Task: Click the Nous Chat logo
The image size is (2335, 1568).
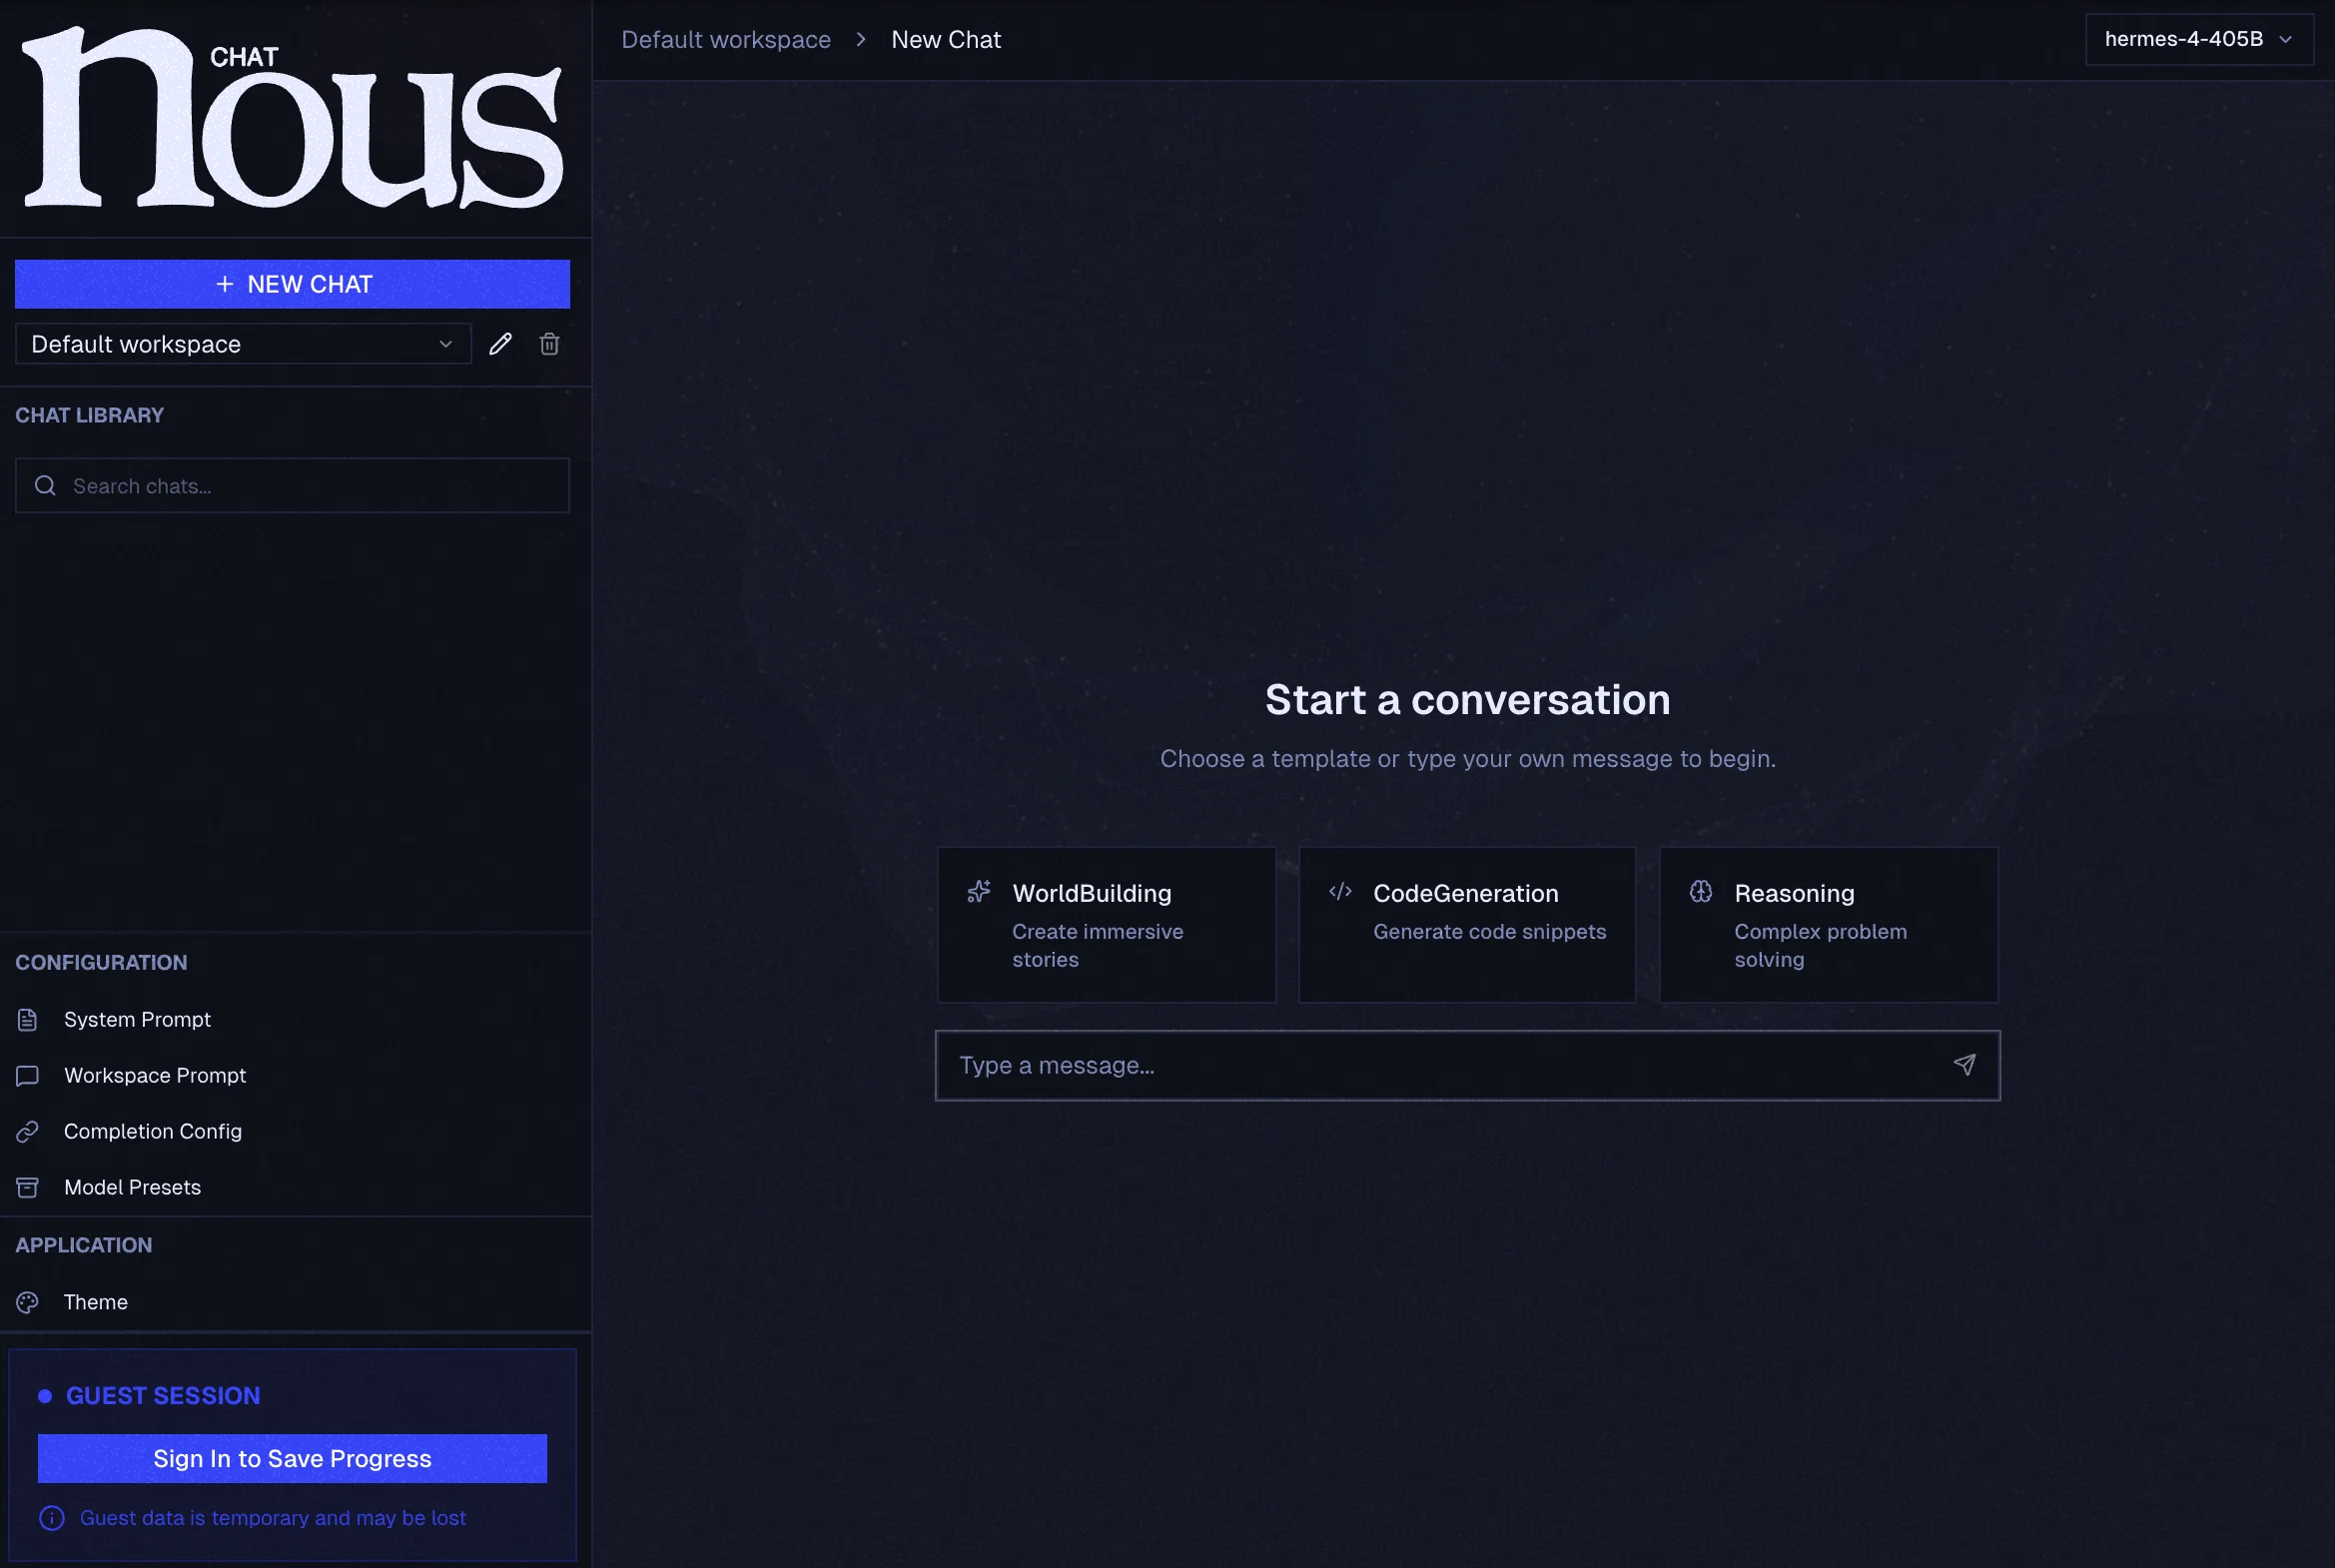Action: coord(292,117)
